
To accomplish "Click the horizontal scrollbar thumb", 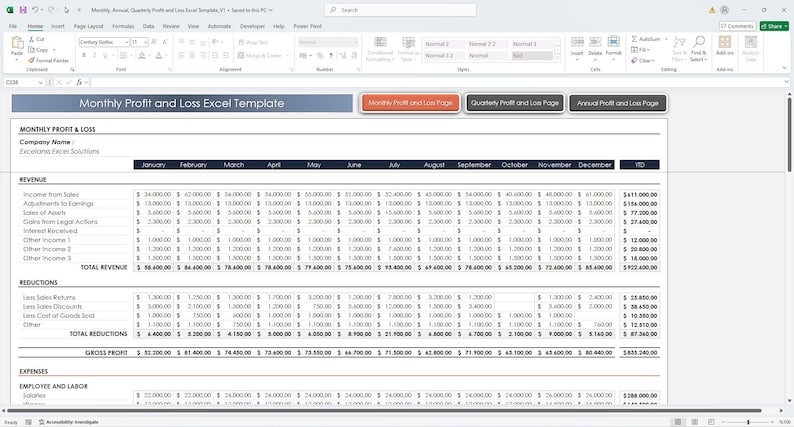I will click(384, 411).
